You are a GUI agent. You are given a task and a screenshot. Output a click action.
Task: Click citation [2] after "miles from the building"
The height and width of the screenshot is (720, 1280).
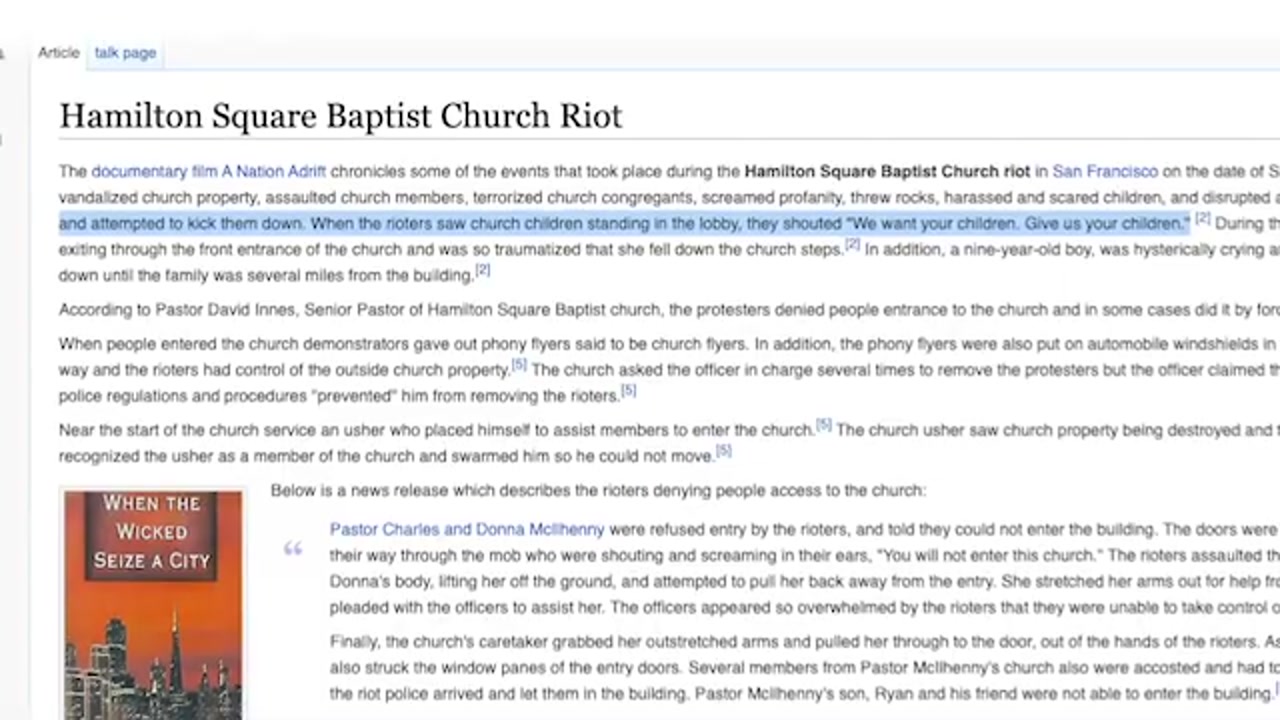point(483,270)
